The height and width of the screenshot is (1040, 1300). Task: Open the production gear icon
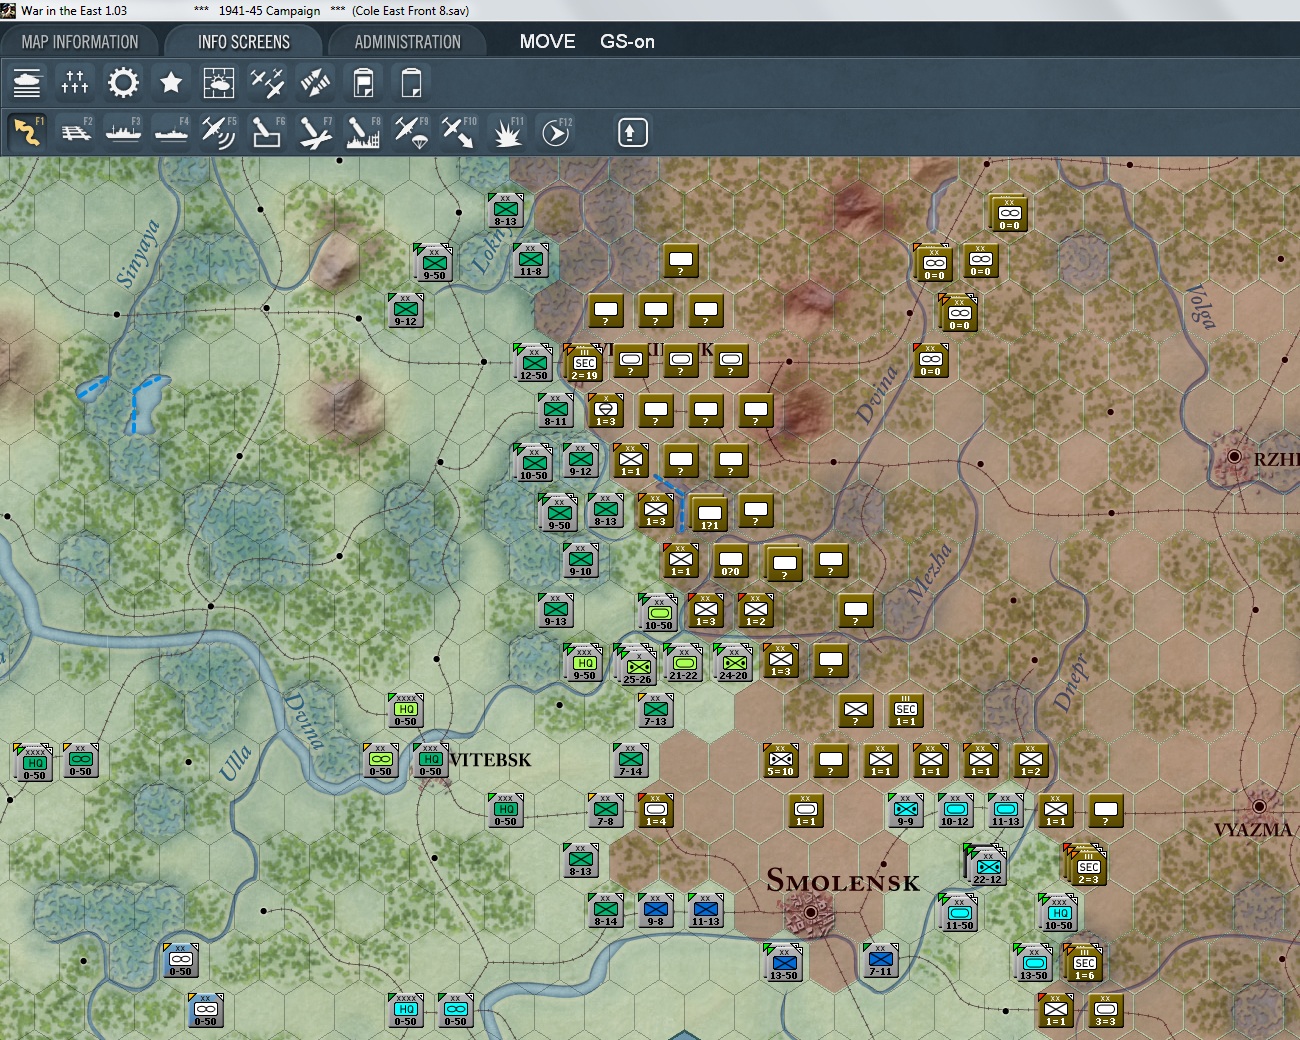click(123, 82)
